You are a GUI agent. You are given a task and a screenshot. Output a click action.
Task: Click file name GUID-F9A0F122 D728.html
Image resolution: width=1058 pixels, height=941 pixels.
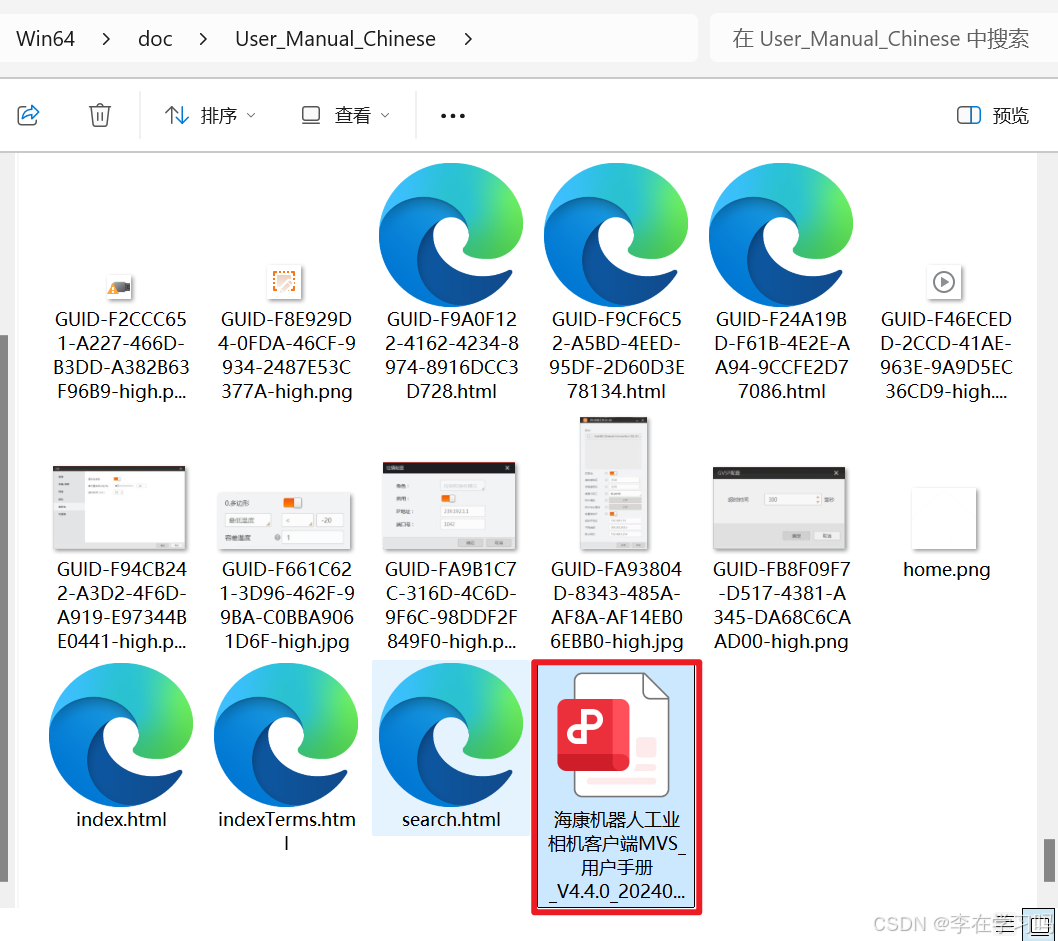click(x=451, y=355)
